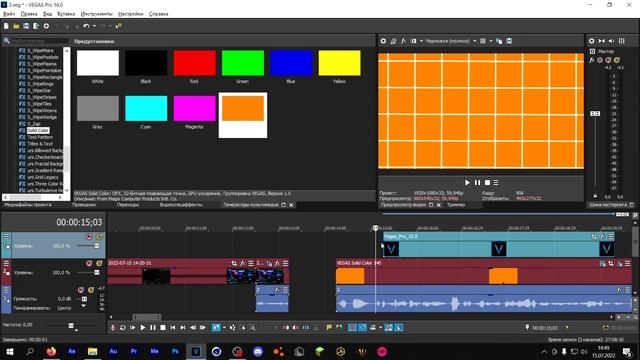Screen dimensions: 640x360
Task: Switch to the Видеоэффекты tab
Action: 181,205
